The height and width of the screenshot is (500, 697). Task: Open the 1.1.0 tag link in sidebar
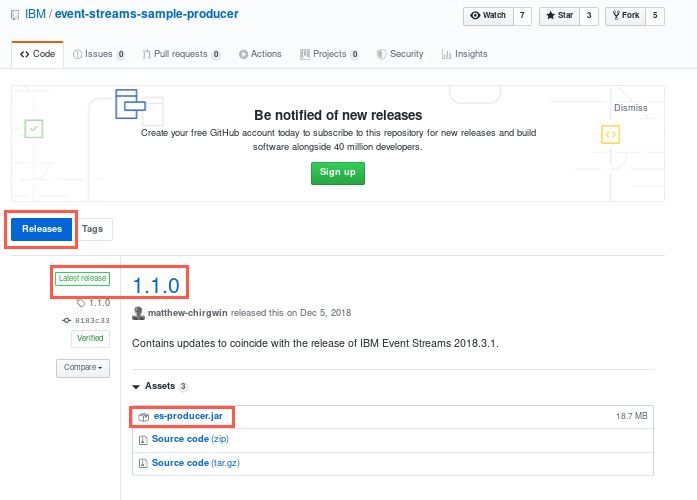99,303
